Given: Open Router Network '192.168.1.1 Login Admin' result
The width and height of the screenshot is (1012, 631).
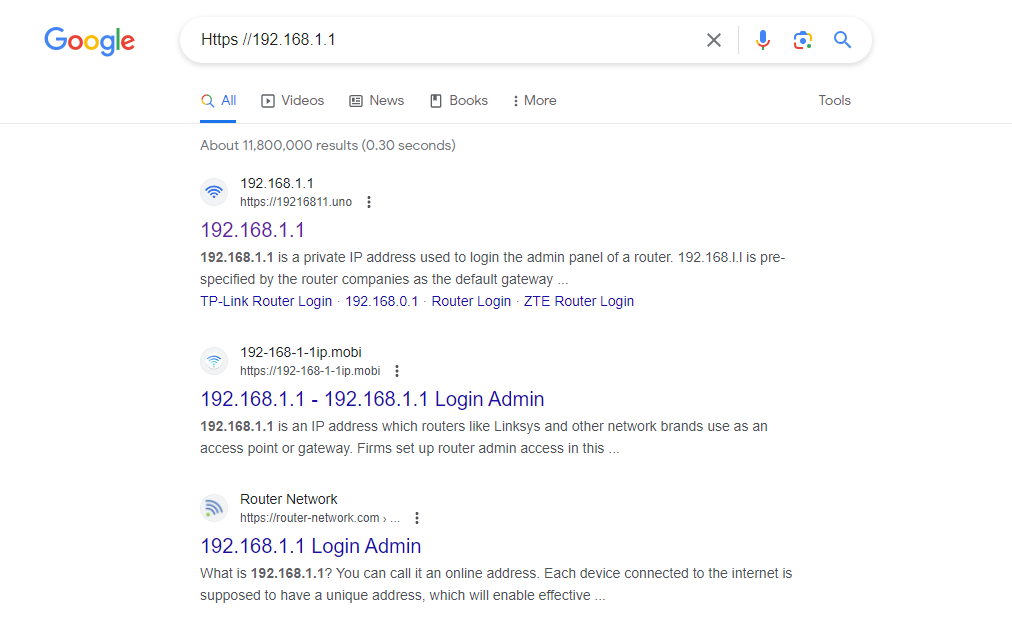Looking at the screenshot, I should [x=310, y=546].
